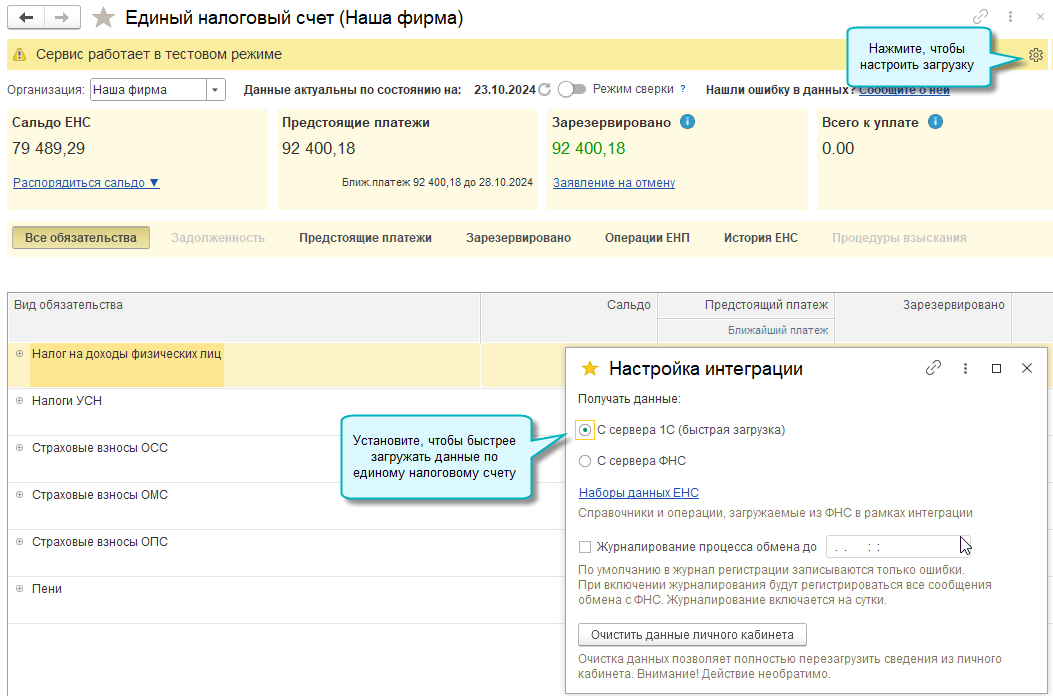Expand Налог на доходы физических лиц
Viewport: 1053px width, 696px height.
tap(19, 353)
